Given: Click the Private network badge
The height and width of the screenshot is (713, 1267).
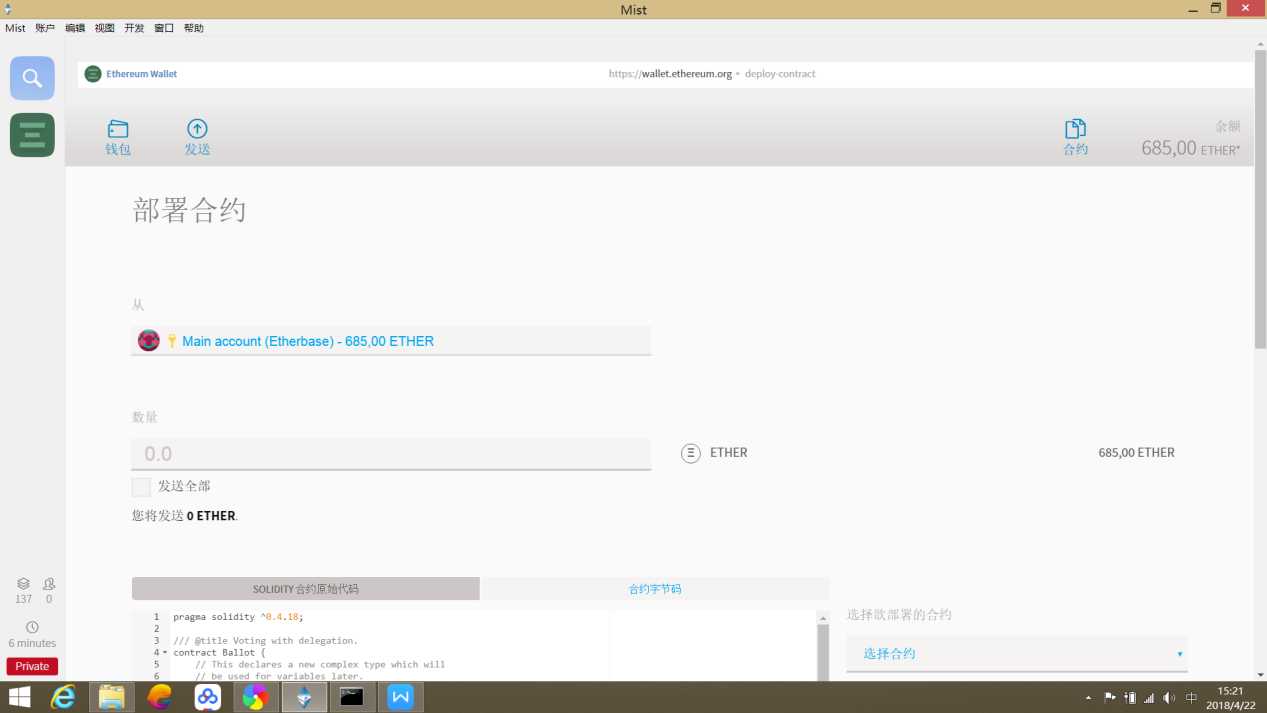Looking at the screenshot, I should 32,666.
